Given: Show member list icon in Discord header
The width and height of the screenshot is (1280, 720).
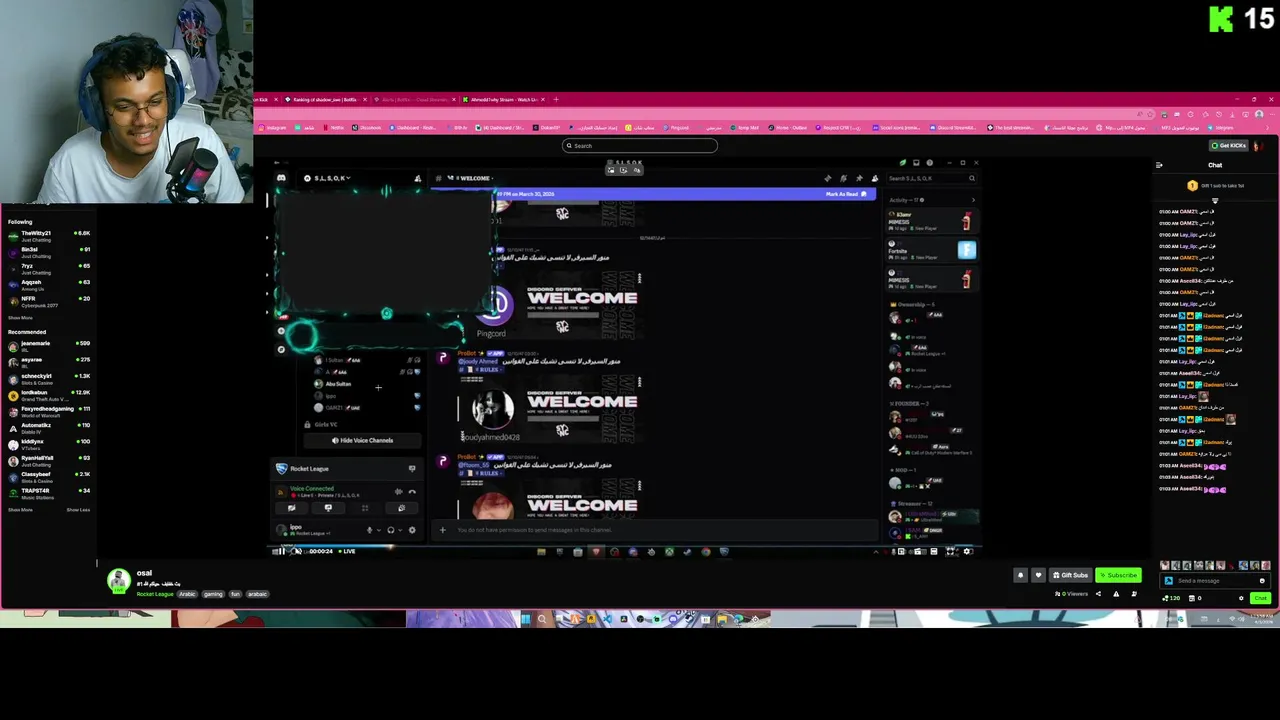Looking at the screenshot, I should pyautogui.click(x=875, y=178).
